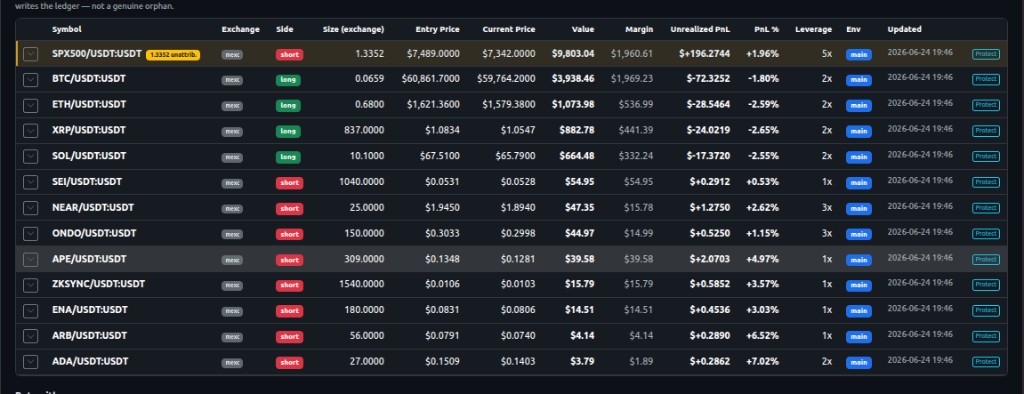1024x394 pixels.
Task: Sort by the Margin column header
Action: 639,29
